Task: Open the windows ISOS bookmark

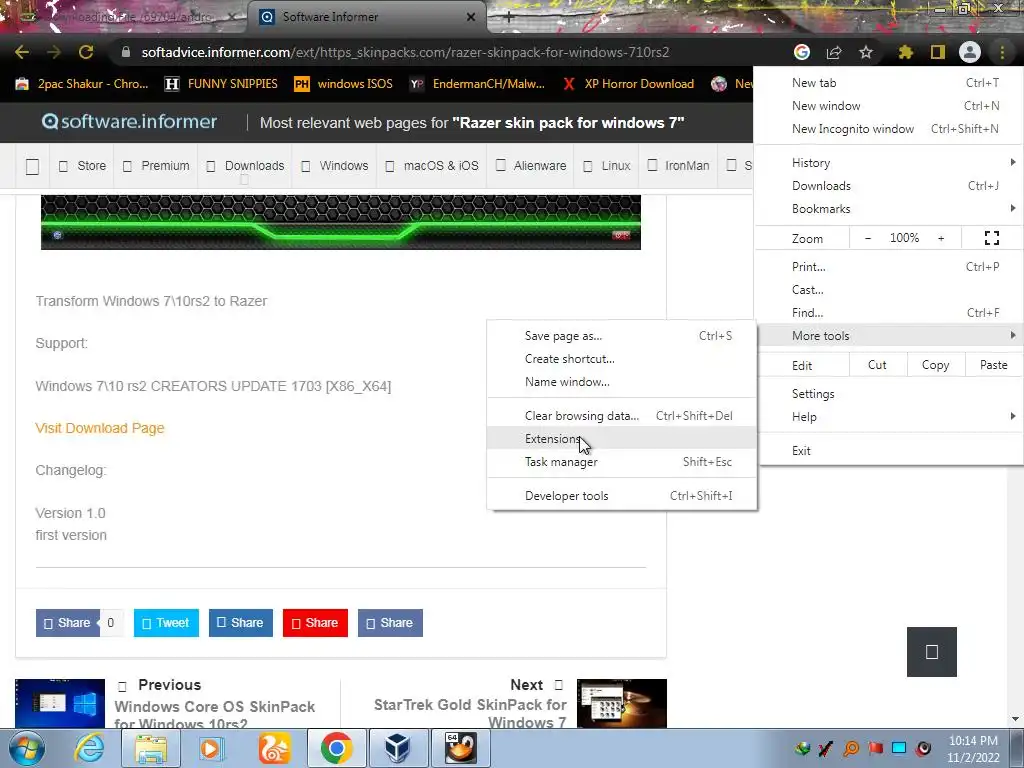Action: coord(344,84)
